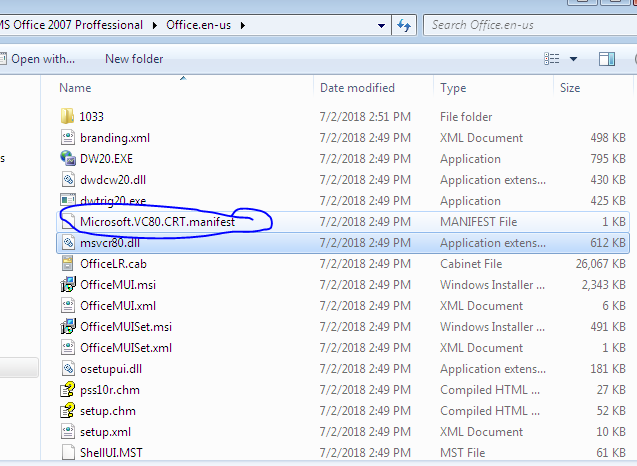Click the MANIFEST File type cell
The width and height of the screenshot is (637, 466).
point(479,222)
